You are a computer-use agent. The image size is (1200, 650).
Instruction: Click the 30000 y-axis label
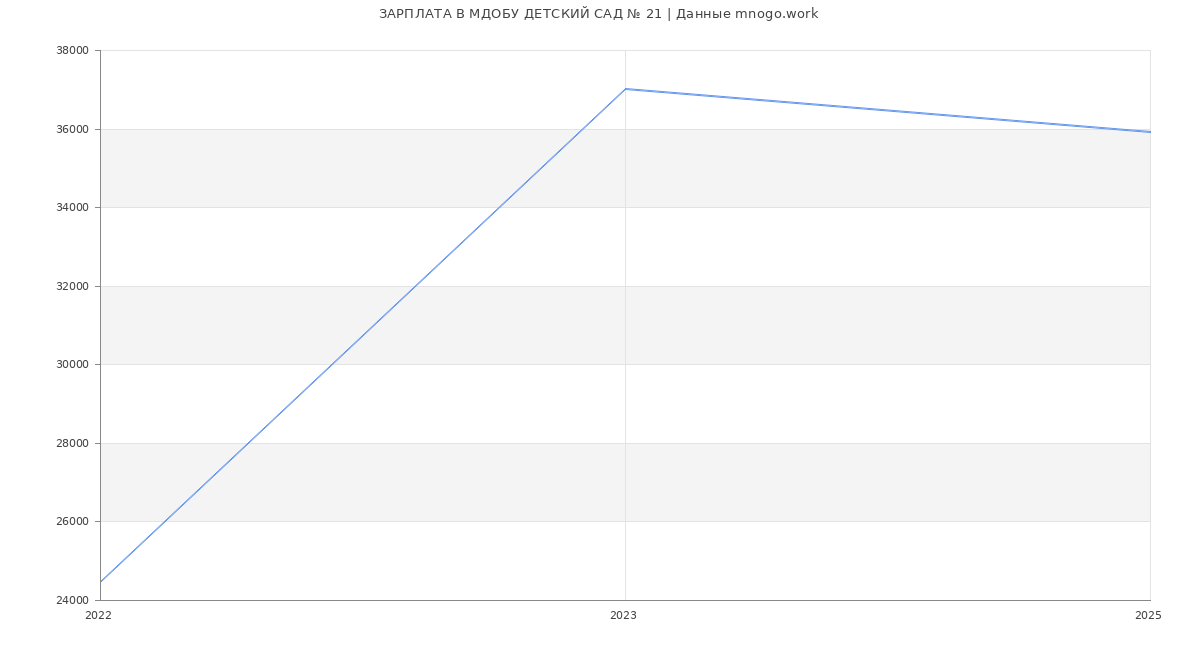pos(73,365)
